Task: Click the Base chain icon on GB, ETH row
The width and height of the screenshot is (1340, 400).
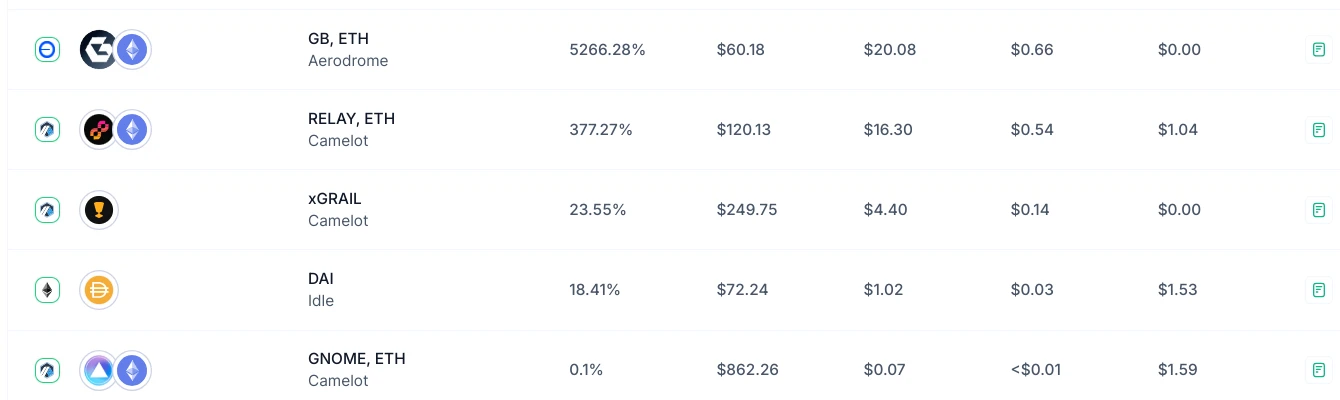Action: tap(48, 49)
